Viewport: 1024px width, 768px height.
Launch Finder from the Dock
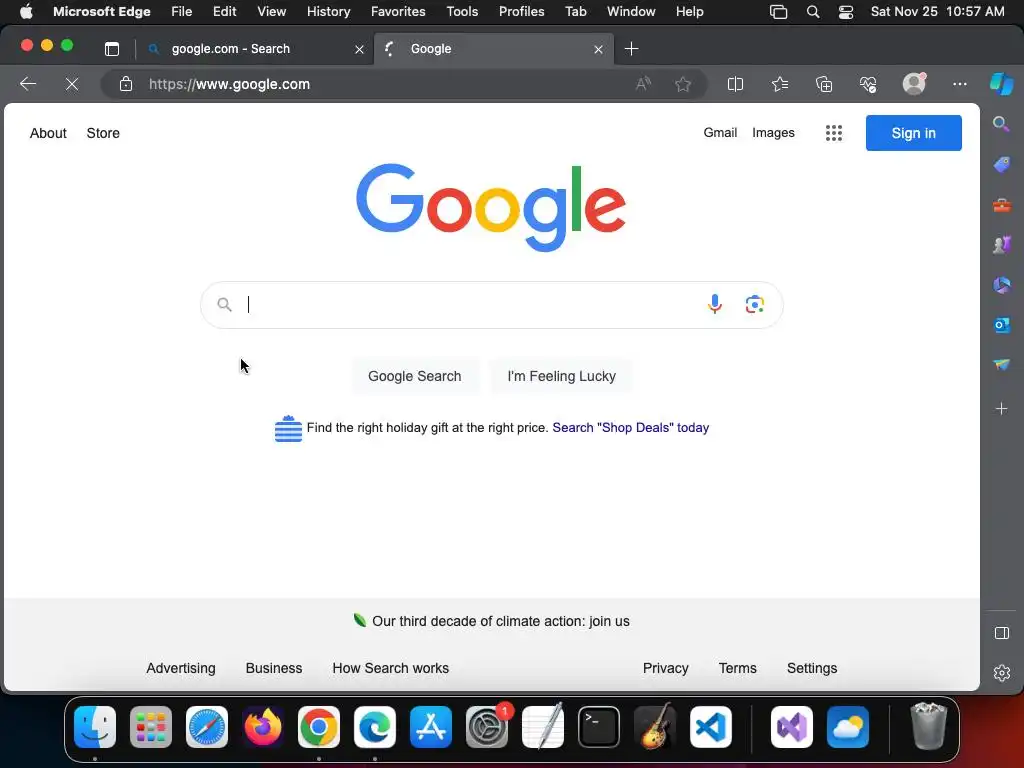[95, 726]
